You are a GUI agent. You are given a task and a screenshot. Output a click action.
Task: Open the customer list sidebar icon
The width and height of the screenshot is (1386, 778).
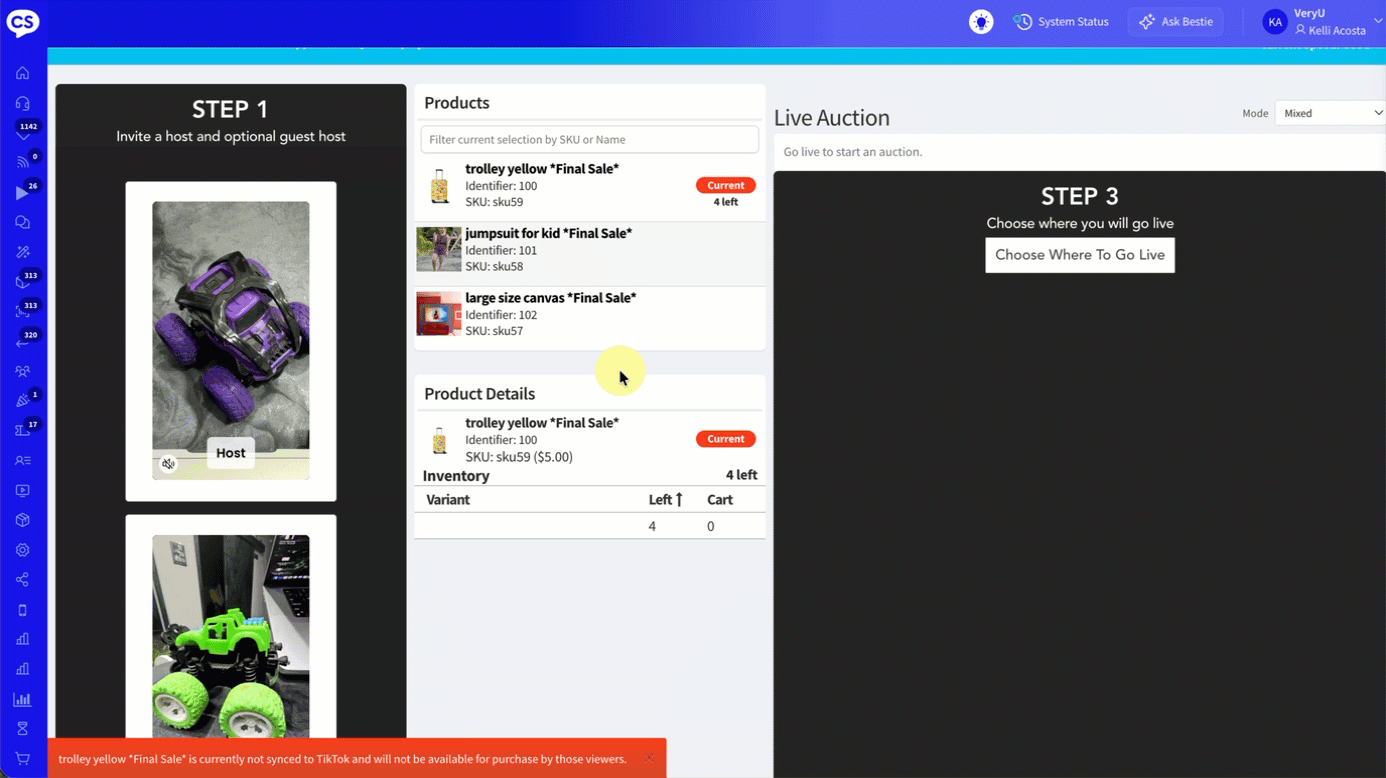coord(22,461)
